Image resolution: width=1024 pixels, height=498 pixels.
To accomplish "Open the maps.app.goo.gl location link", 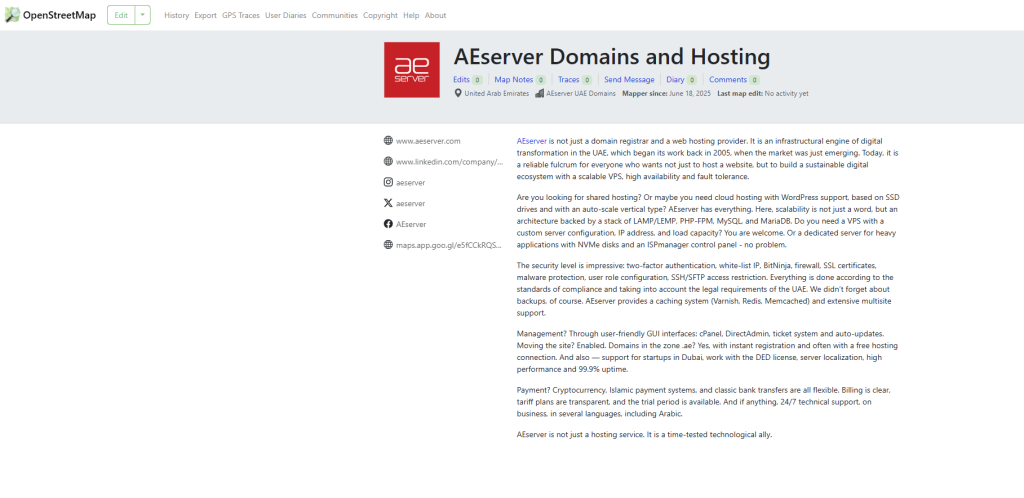I will [x=450, y=245].
